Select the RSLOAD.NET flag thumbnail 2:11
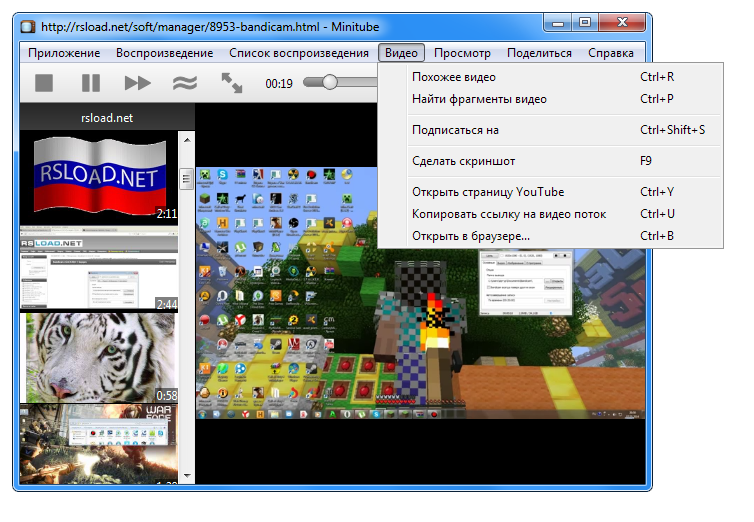This screenshot has width=754, height=522. 99,177
